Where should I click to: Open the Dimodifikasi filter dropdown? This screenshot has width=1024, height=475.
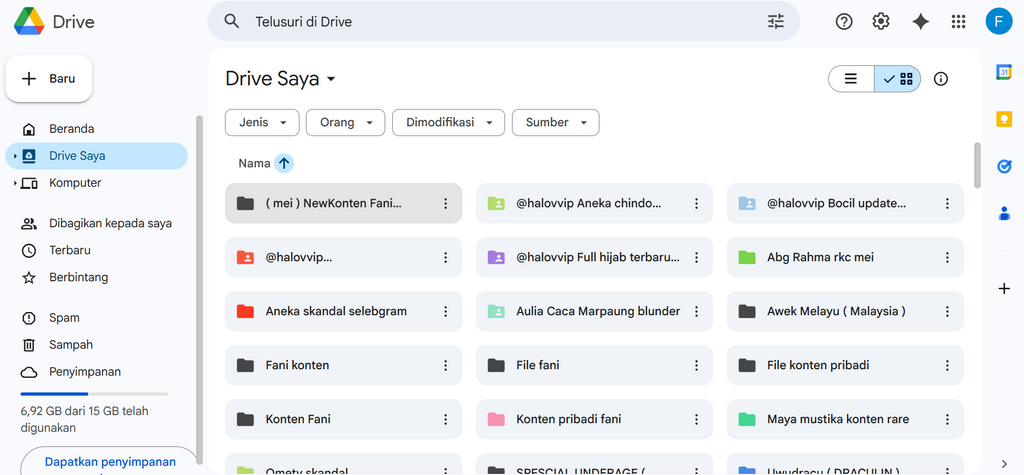click(448, 122)
